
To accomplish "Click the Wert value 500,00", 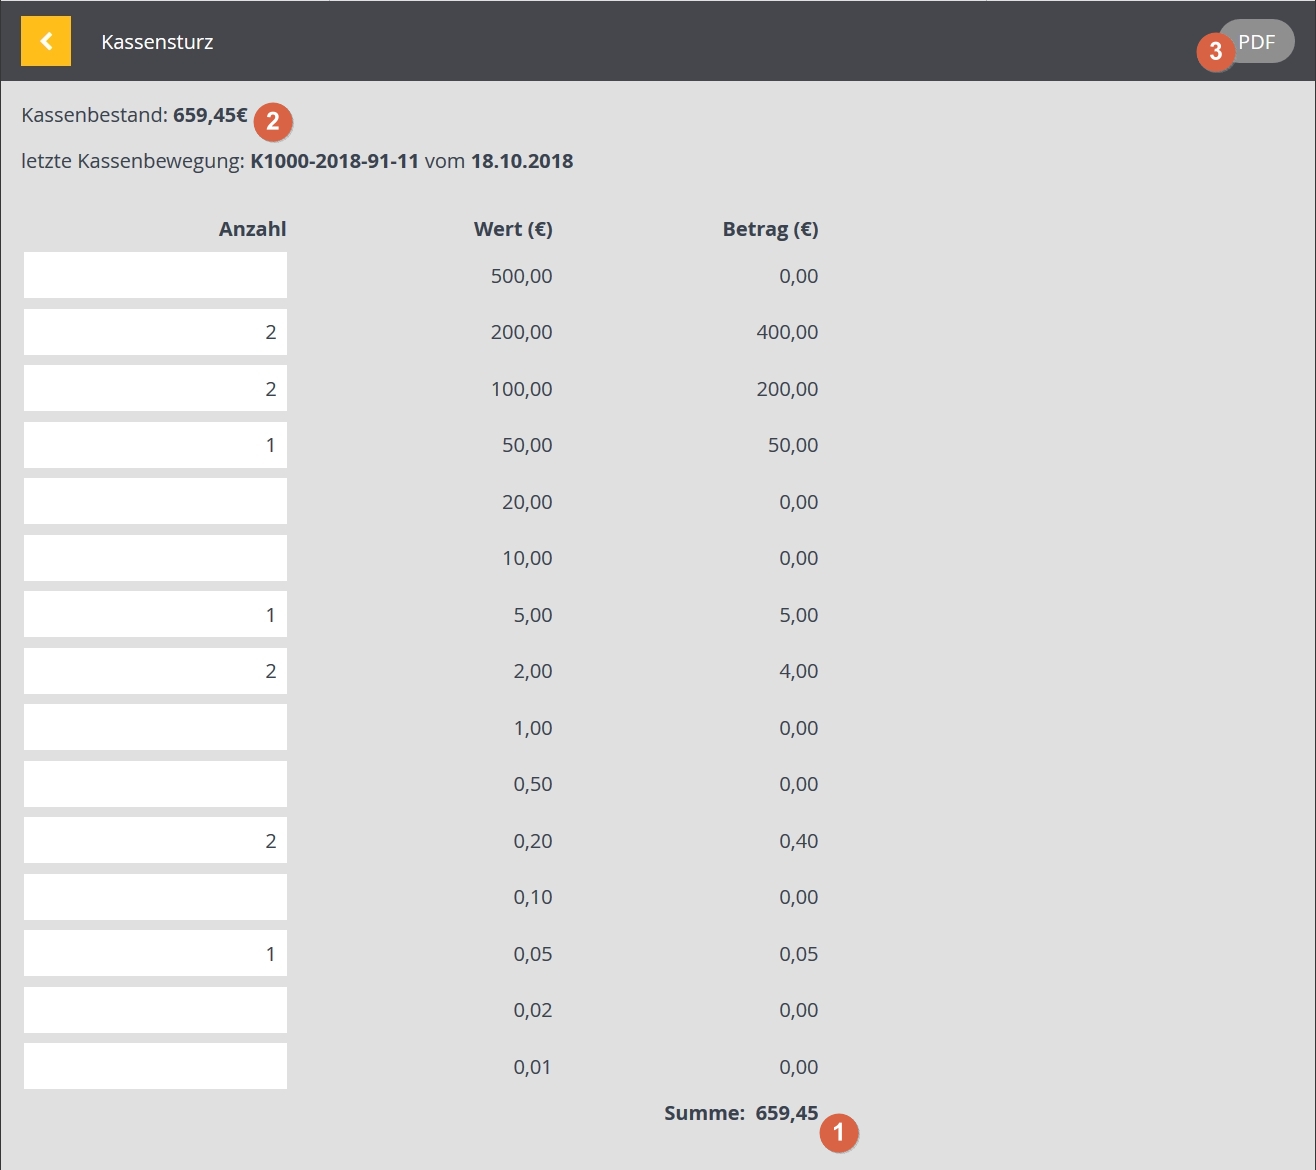I will click(521, 276).
